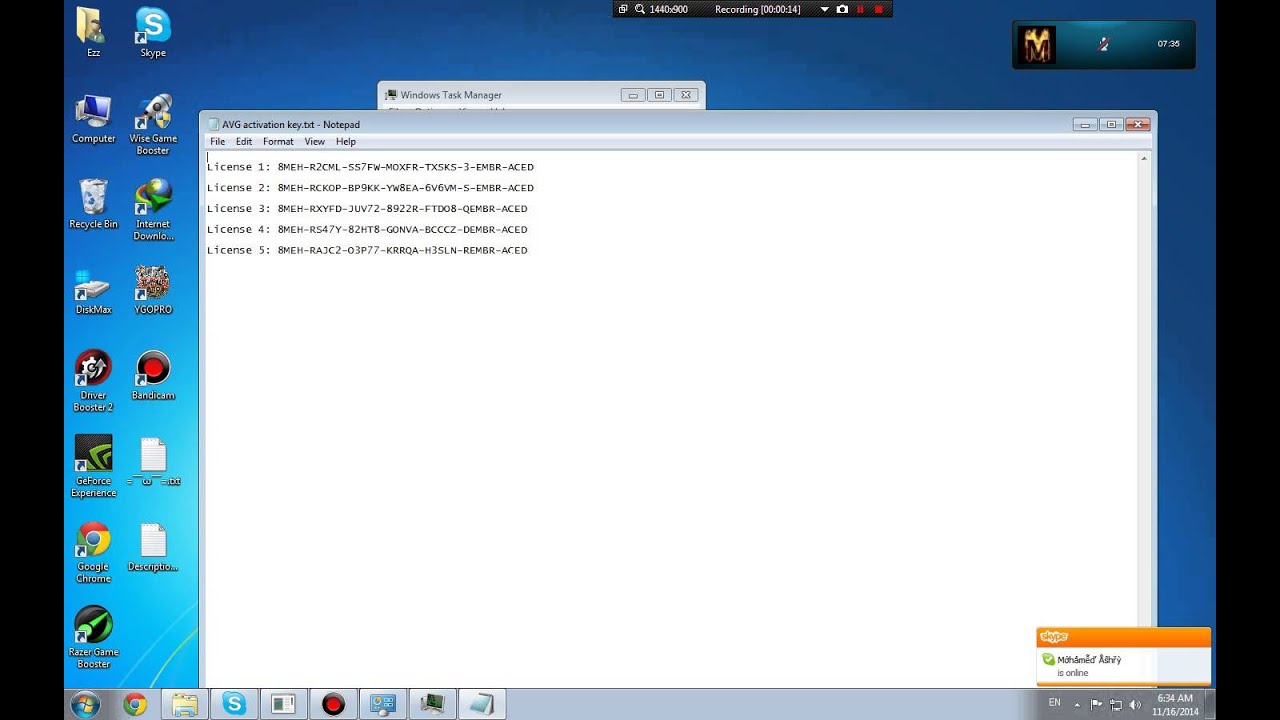Open the recording bar dropdown arrow
The width and height of the screenshot is (1280, 720).
(824, 9)
